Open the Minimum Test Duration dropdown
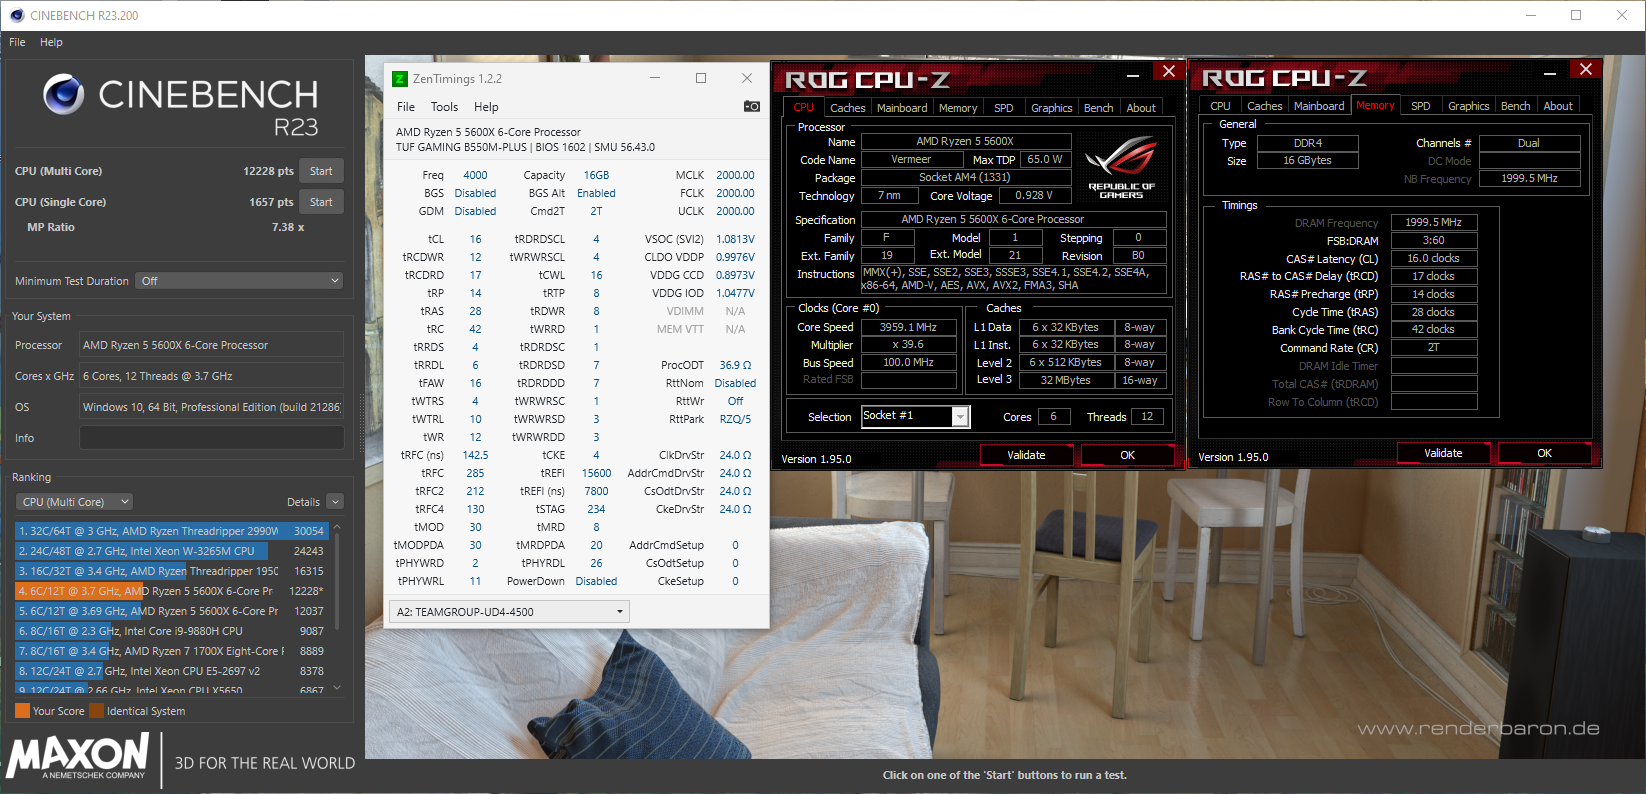1646x794 pixels. (241, 281)
